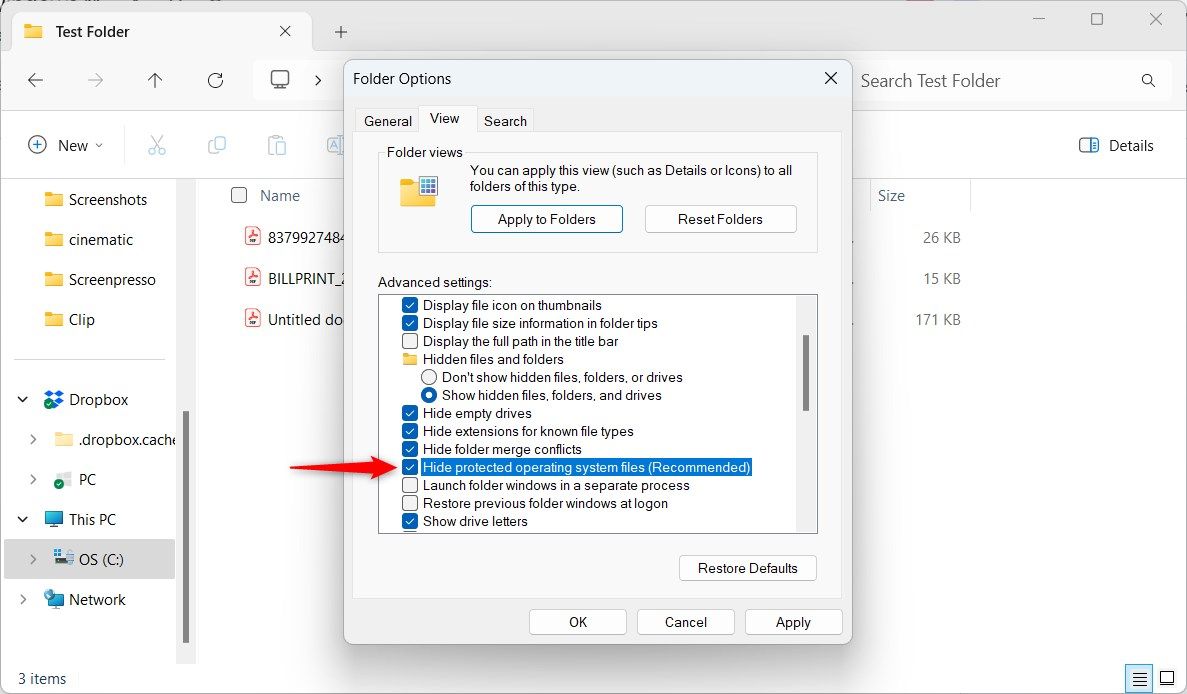1187x694 pixels.
Task: Collapse the This PC tree node
Action: click(23, 520)
